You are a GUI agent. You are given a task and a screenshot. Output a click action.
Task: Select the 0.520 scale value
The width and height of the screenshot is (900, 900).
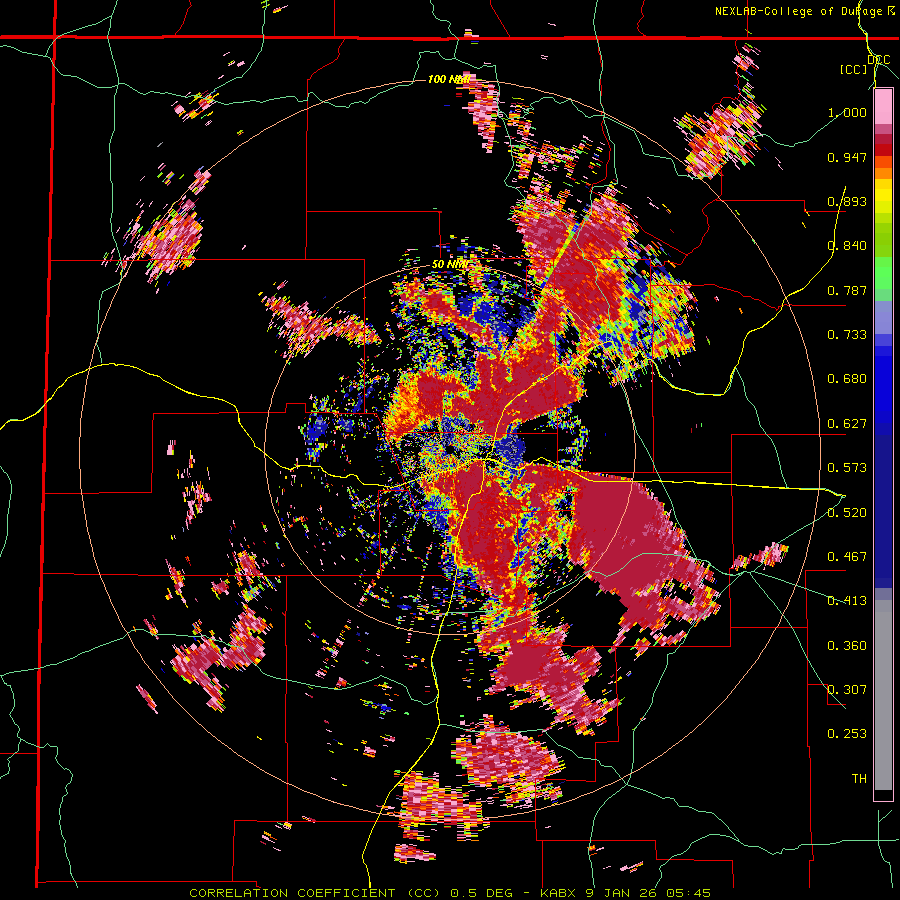tap(847, 513)
